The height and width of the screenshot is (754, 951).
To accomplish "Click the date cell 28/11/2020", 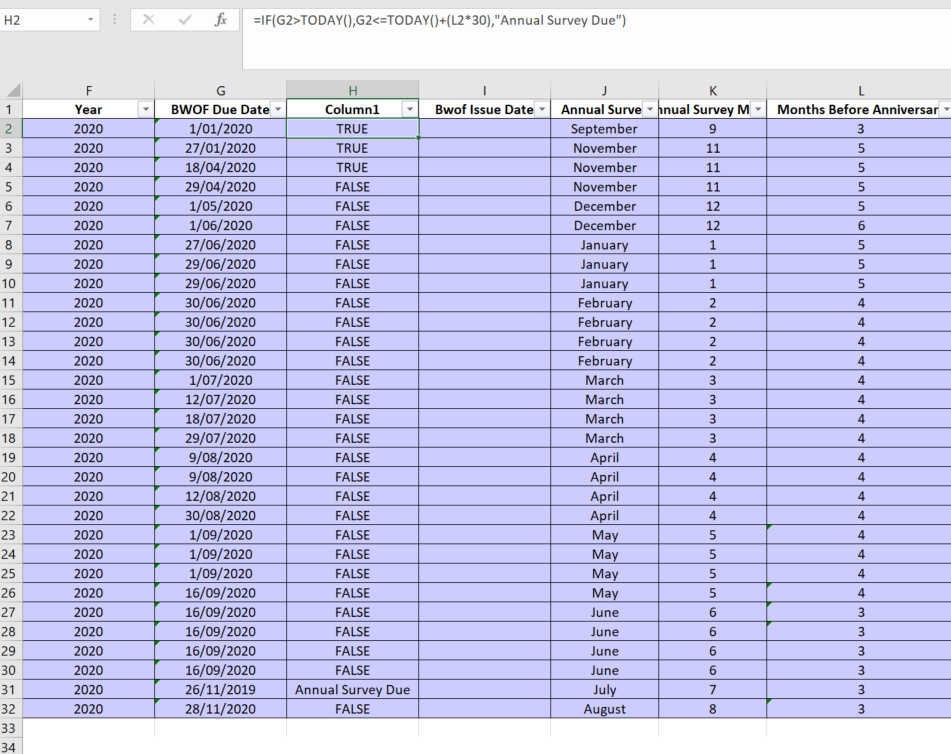I will [221, 709].
